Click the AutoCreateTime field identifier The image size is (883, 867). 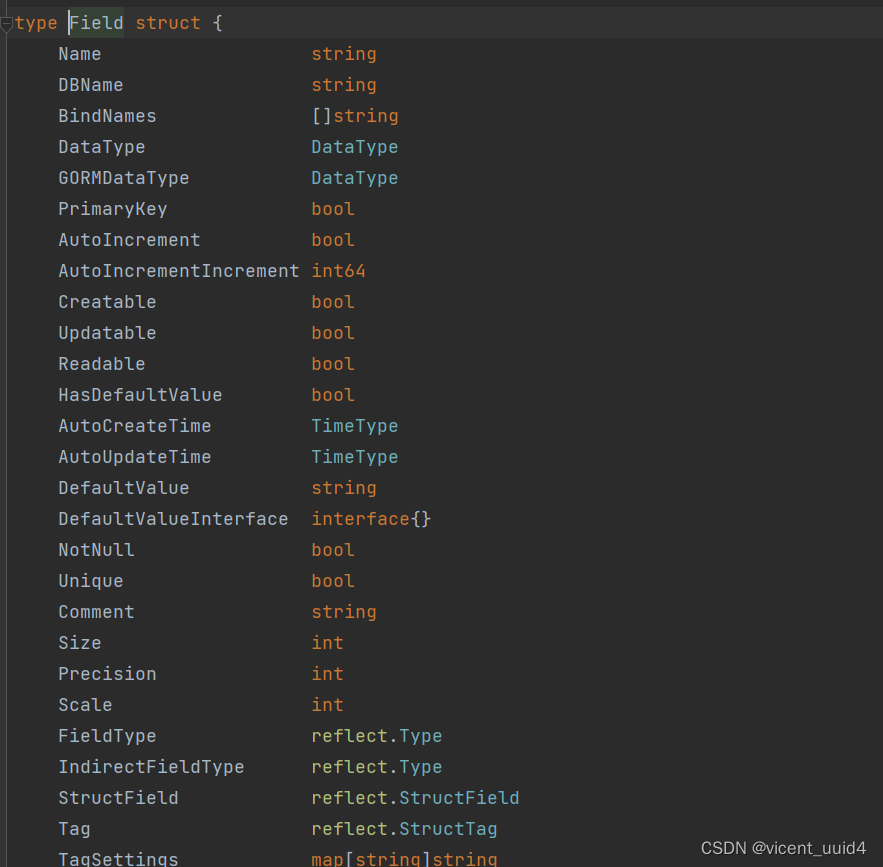[135, 426]
